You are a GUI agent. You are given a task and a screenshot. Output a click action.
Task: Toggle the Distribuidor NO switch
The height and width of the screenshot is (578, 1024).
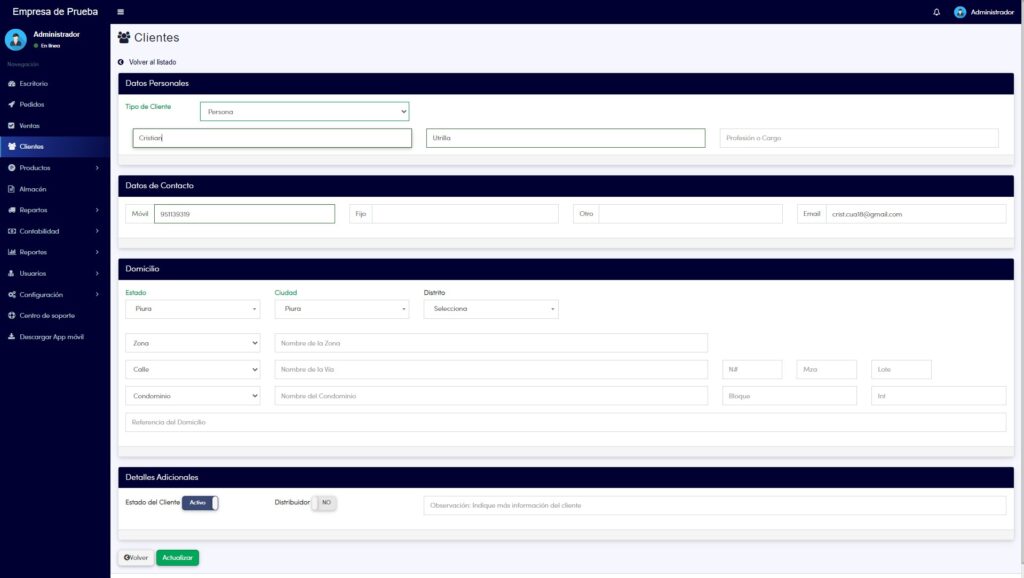coord(323,503)
